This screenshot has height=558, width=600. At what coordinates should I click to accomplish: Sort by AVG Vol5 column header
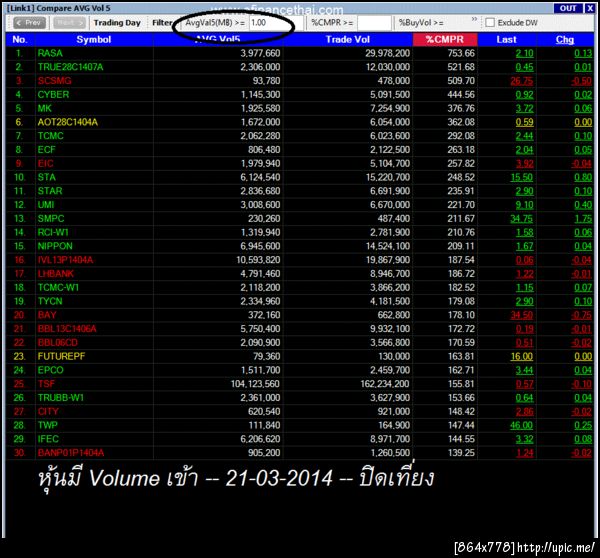218,39
